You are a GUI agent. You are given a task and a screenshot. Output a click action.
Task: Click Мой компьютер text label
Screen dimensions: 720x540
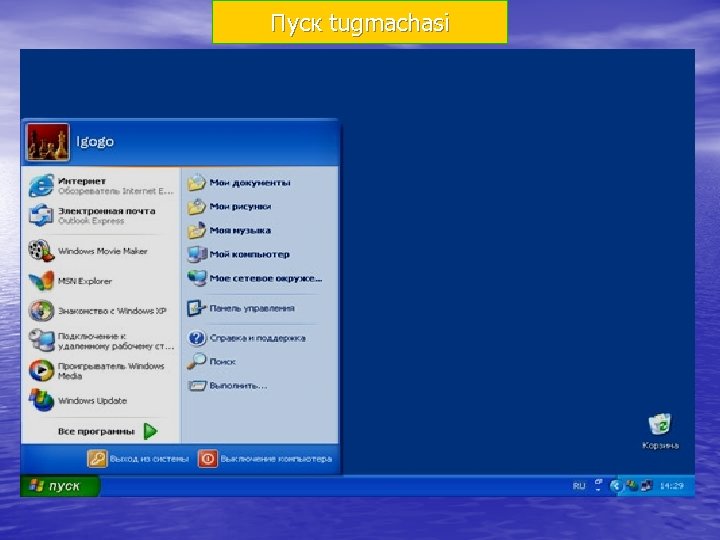tap(249, 254)
